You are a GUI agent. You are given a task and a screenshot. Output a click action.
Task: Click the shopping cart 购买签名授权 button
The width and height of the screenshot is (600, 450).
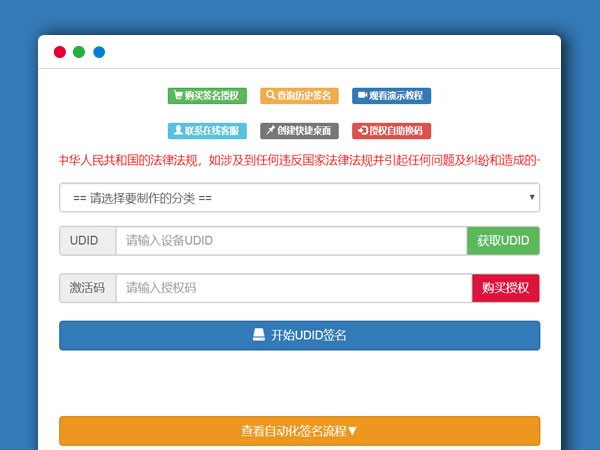206,96
